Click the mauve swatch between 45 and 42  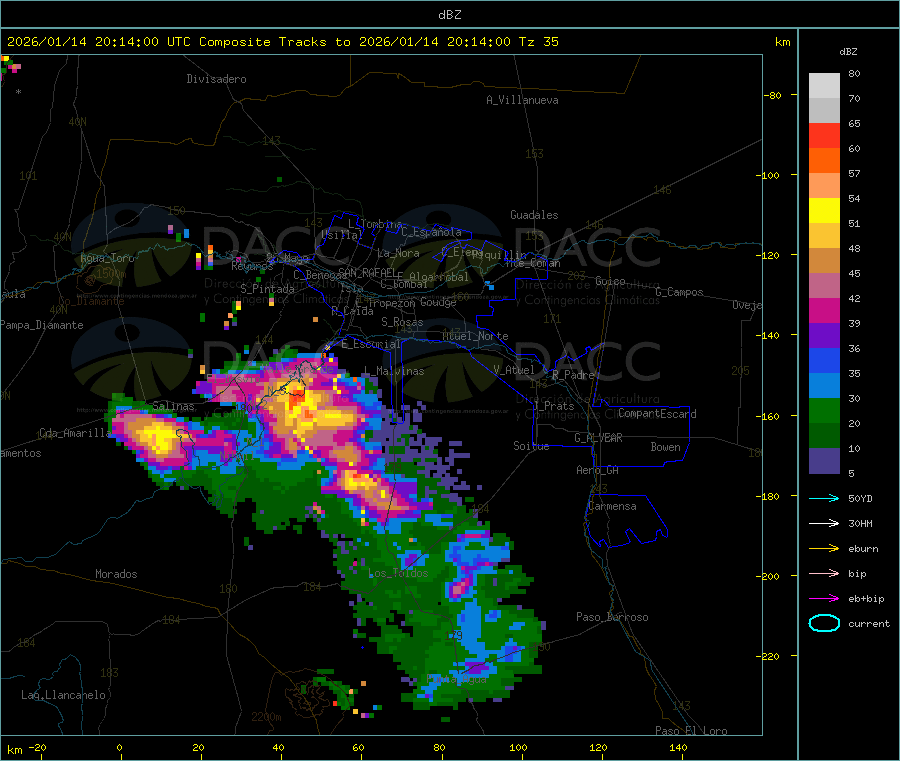click(824, 285)
